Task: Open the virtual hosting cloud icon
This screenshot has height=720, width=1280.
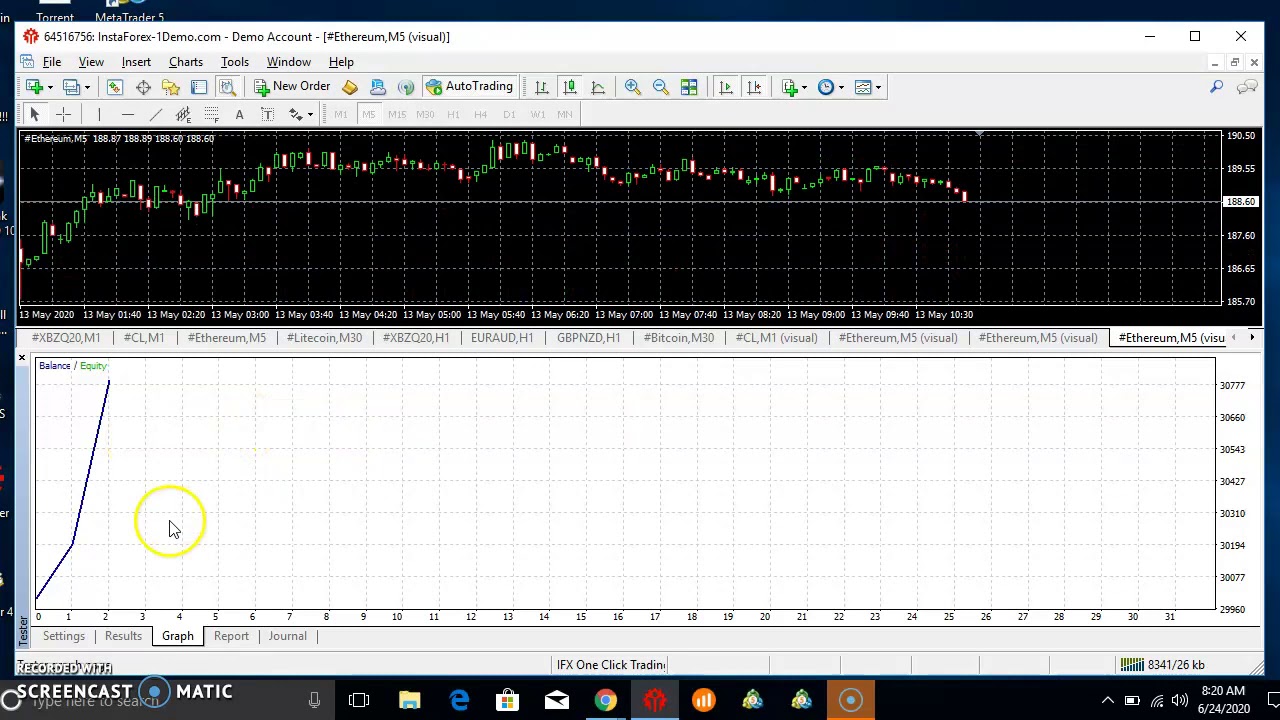Action: tap(378, 87)
